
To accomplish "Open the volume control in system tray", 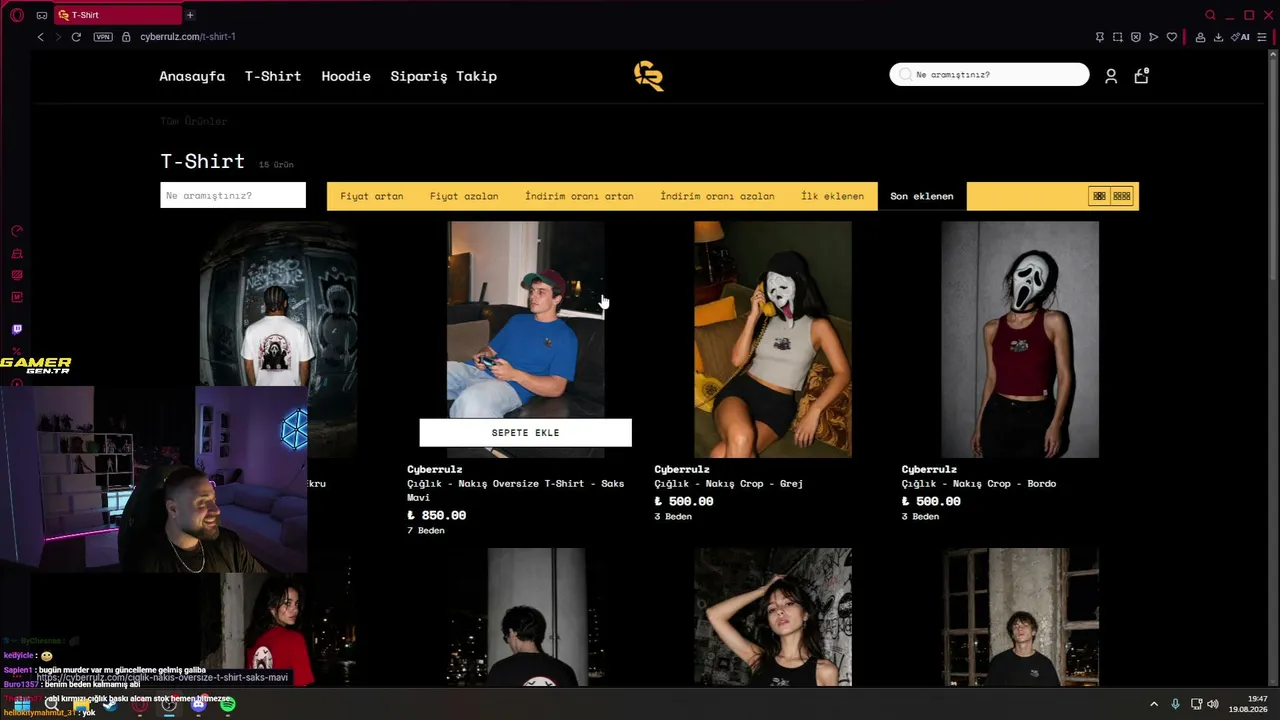I will tap(1212, 704).
